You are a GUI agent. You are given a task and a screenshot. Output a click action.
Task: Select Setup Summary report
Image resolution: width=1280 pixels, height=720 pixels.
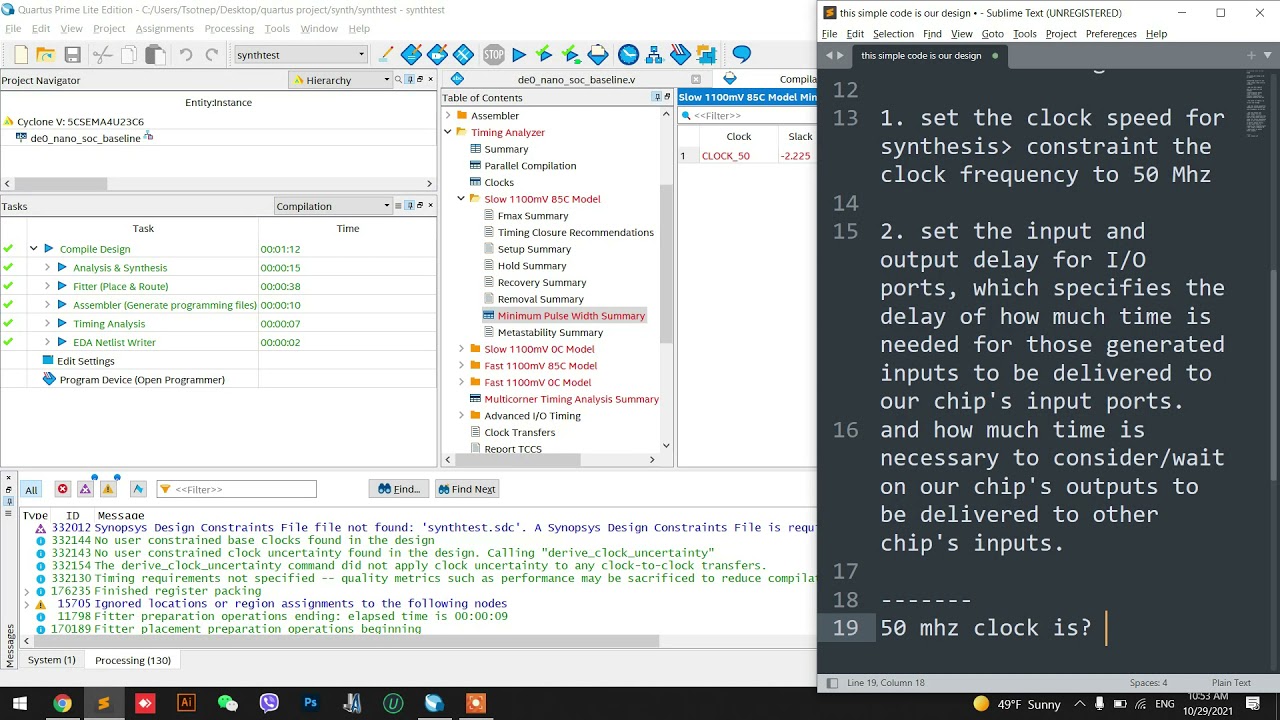[534, 249]
